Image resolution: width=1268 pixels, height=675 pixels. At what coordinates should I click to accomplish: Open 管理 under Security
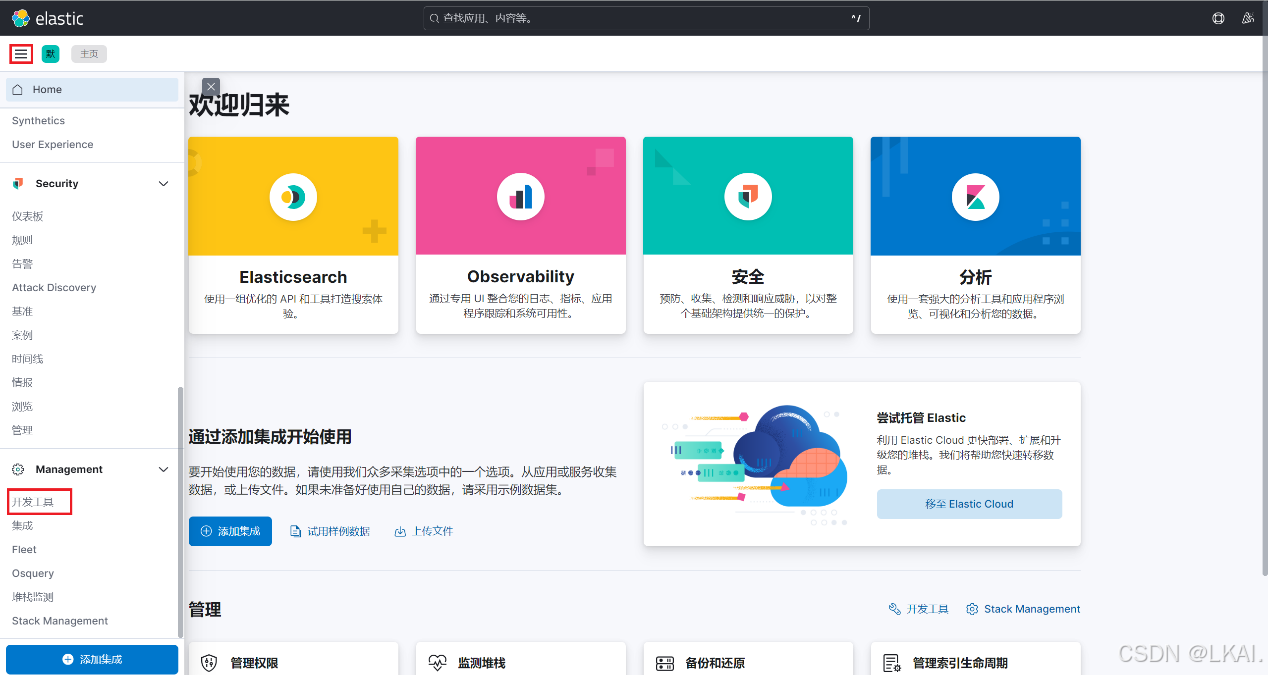[x=22, y=430]
